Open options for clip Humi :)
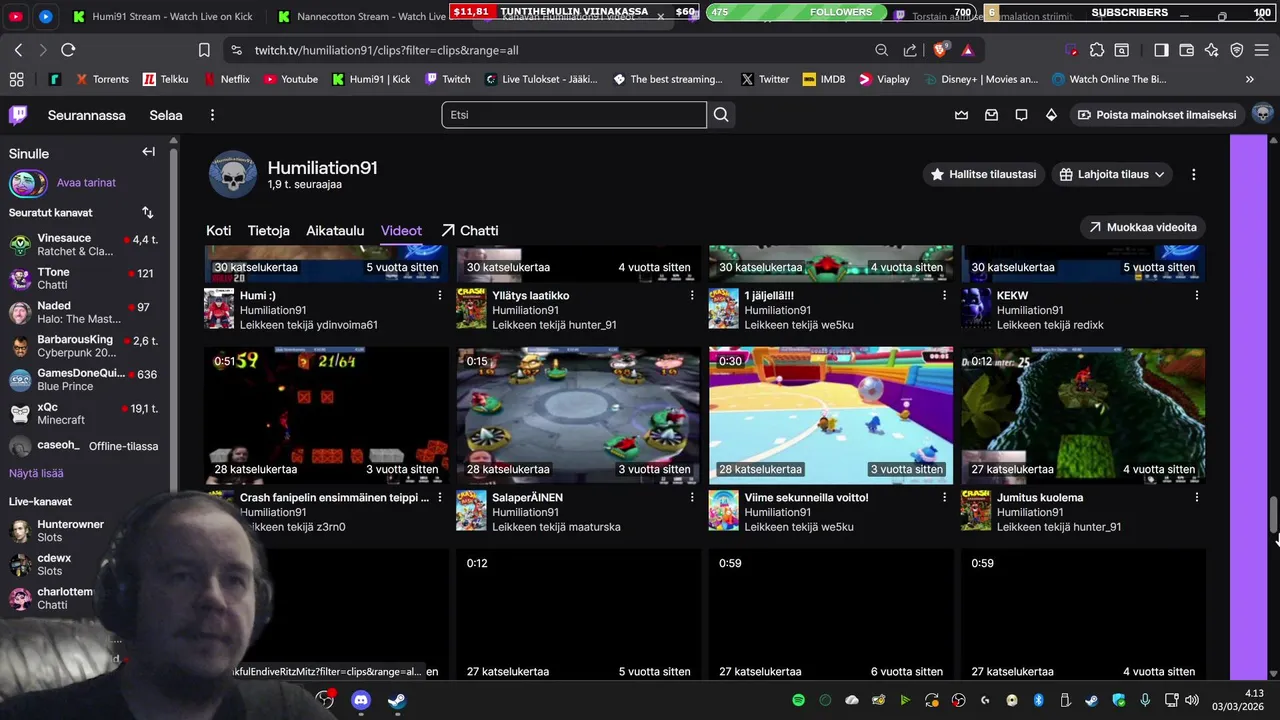Viewport: 1280px width, 720px height. coord(439,296)
